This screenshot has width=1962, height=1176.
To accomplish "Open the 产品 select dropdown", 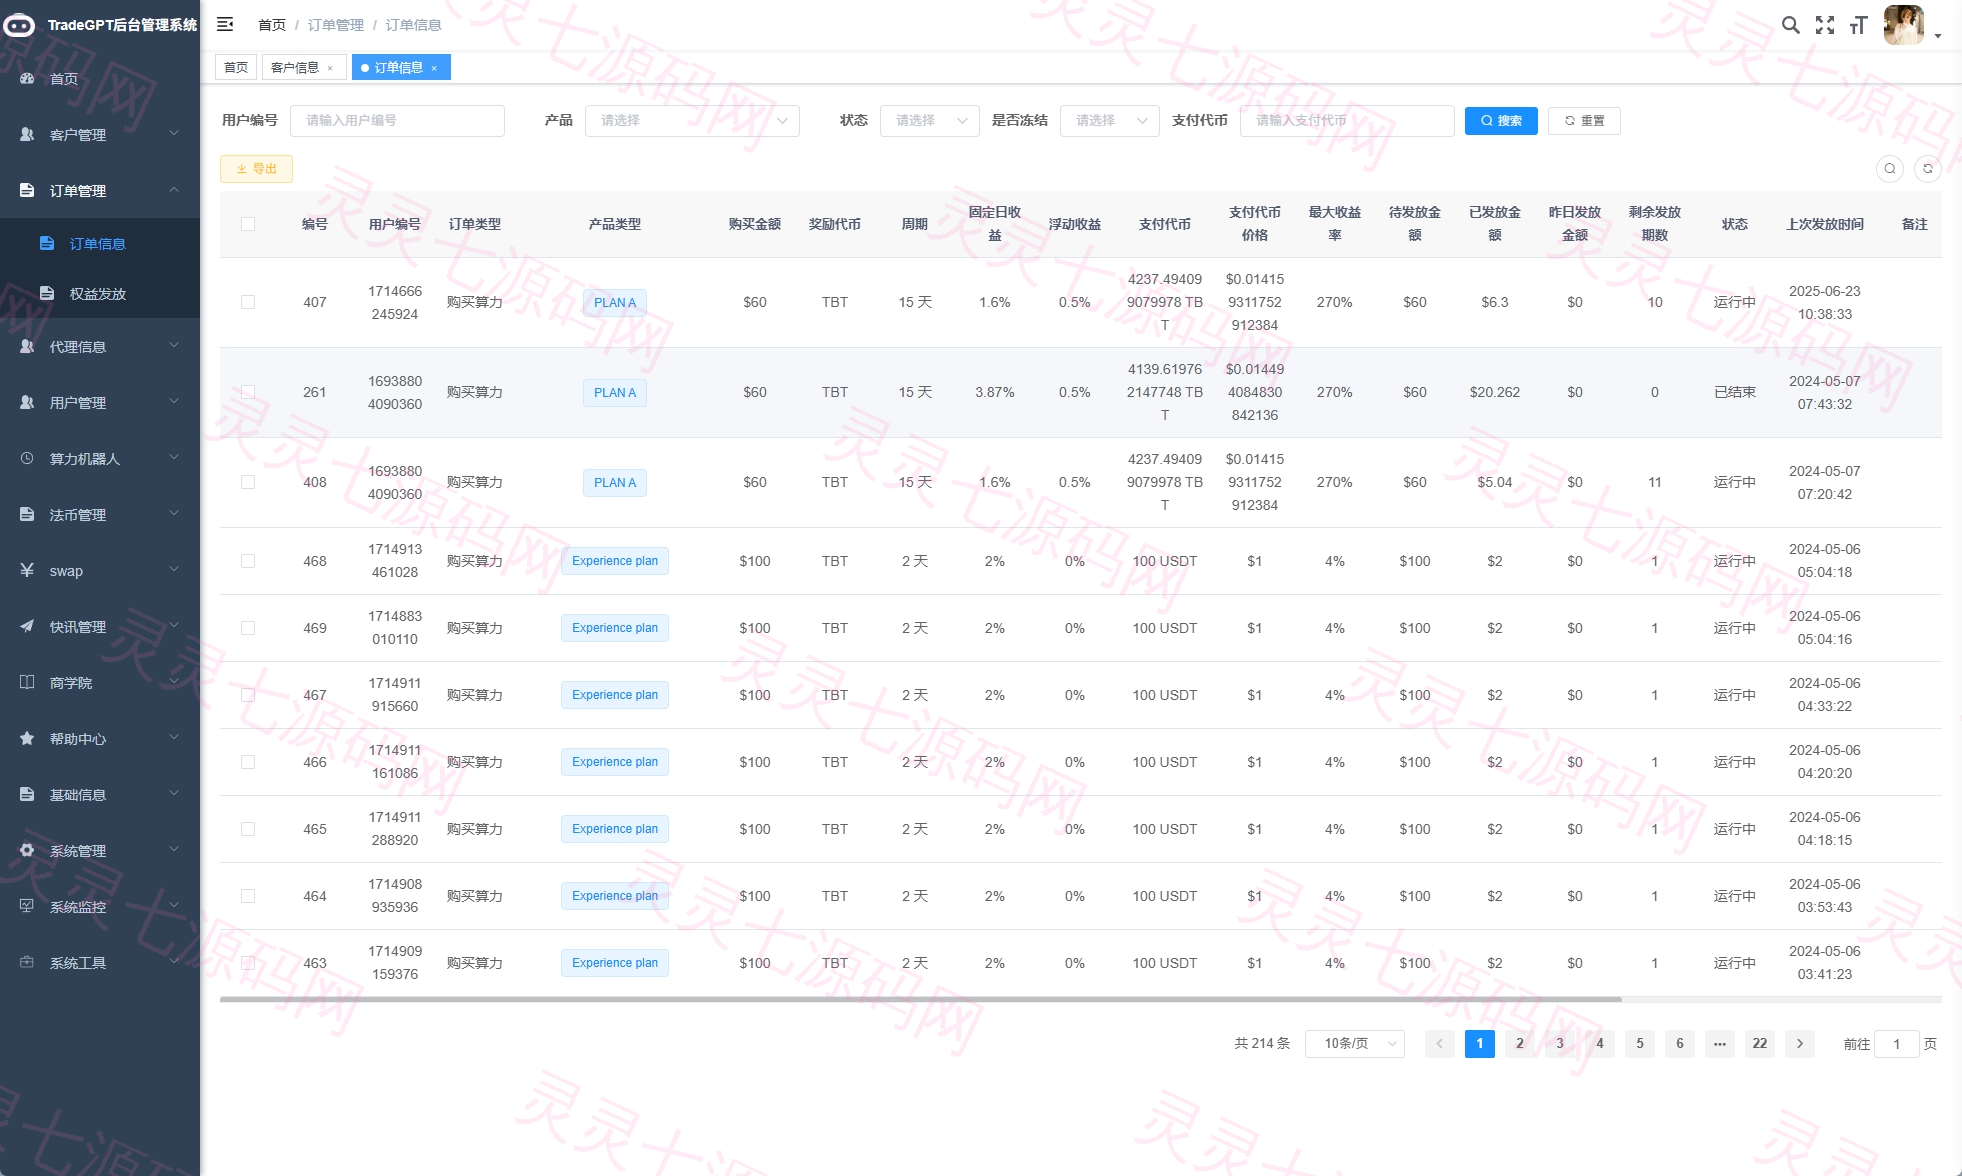I will [692, 120].
